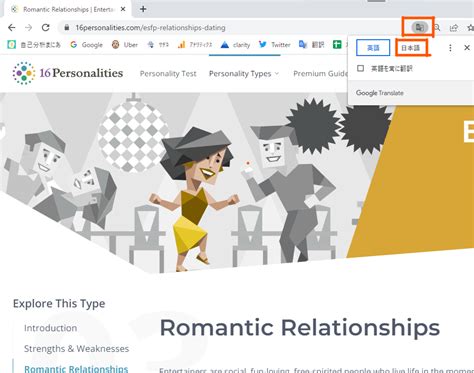Open the Uber bookmark

point(125,45)
